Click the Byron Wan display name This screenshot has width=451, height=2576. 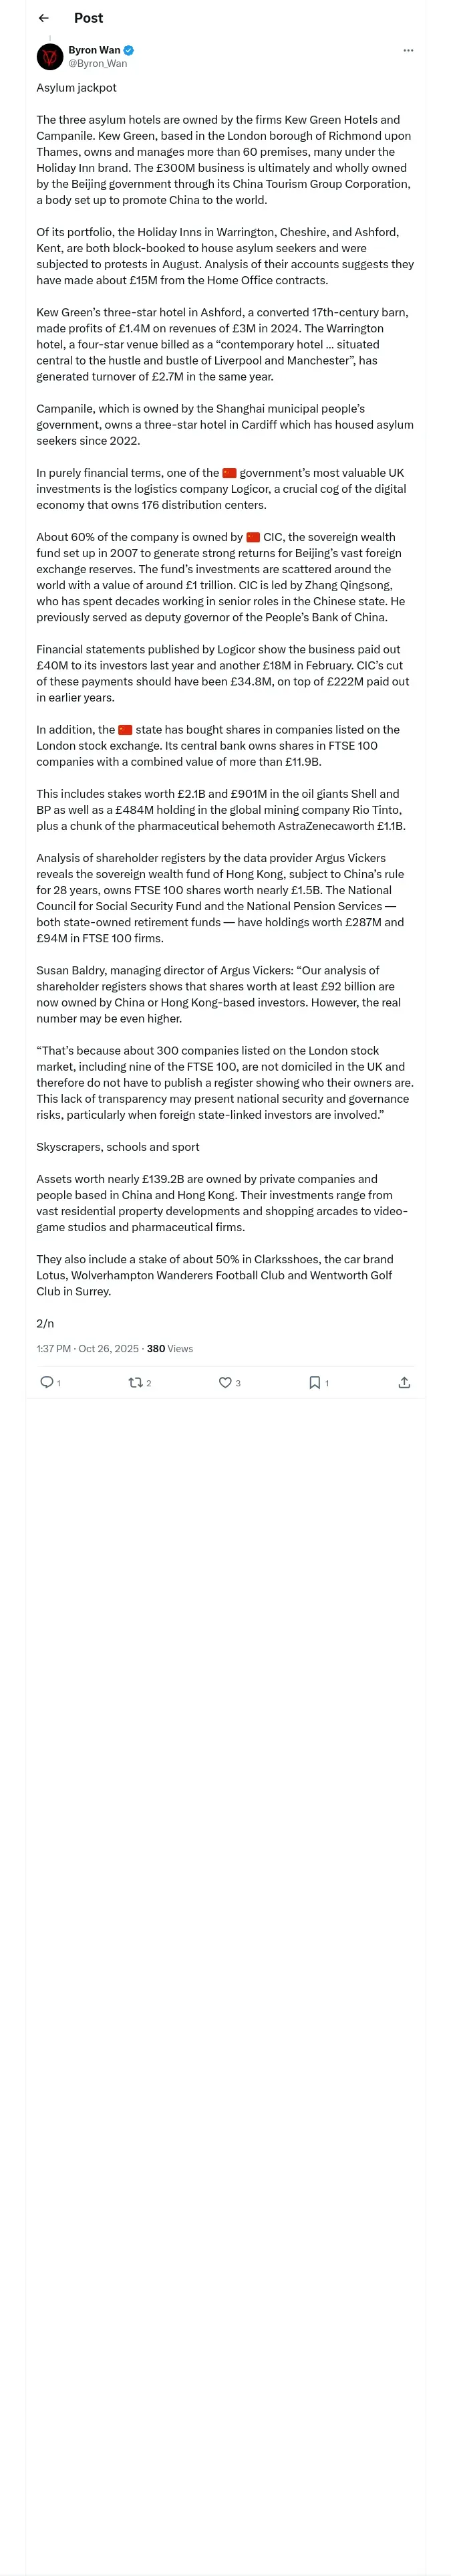click(x=94, y=50)
